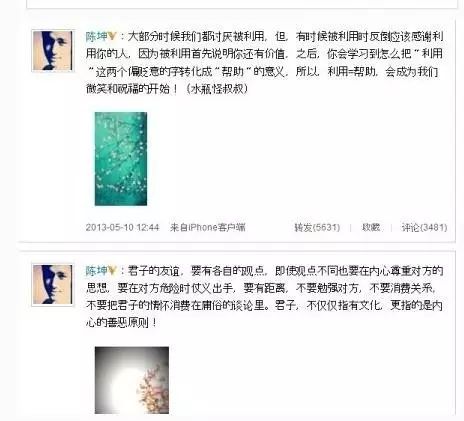Click the separator between 转发 and 收藏
This screenshot has width=464, height=421.
[x=351, y=227]
